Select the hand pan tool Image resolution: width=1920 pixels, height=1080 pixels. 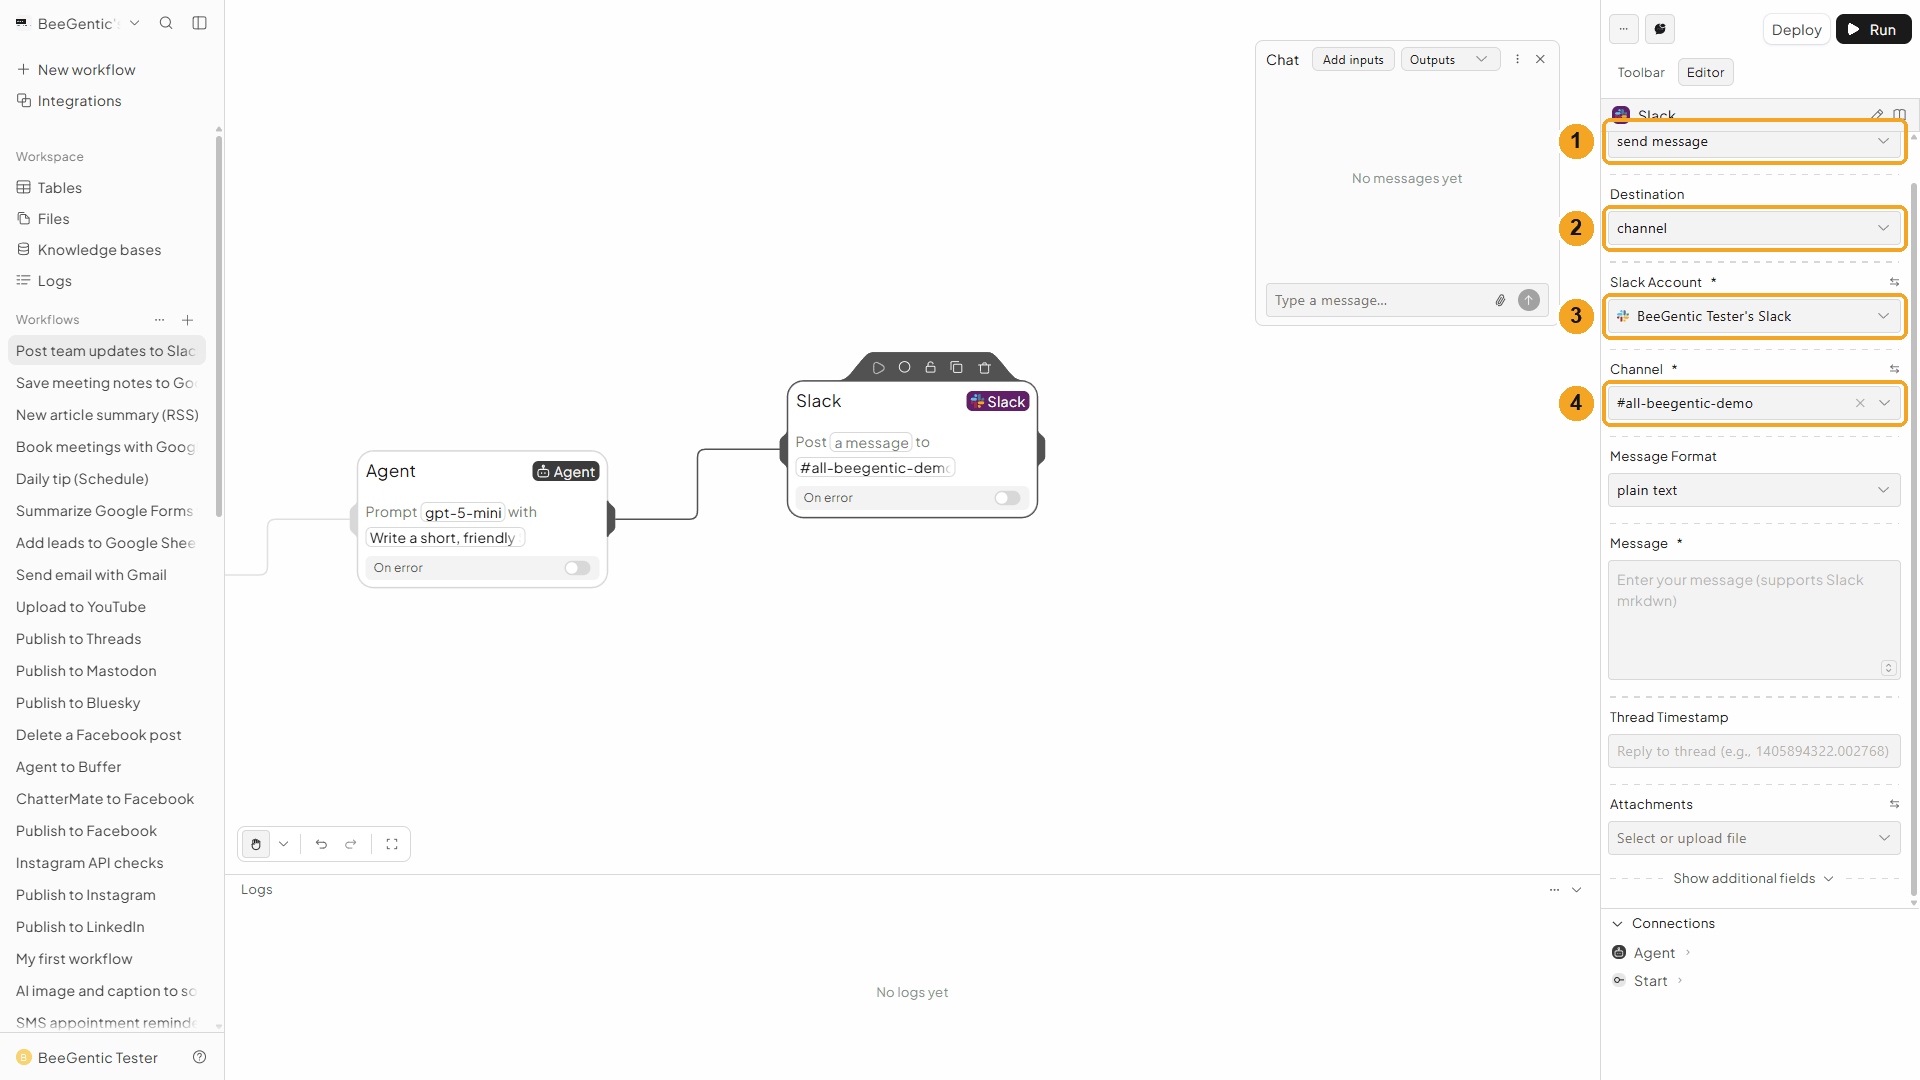click(x=256, y=844)
